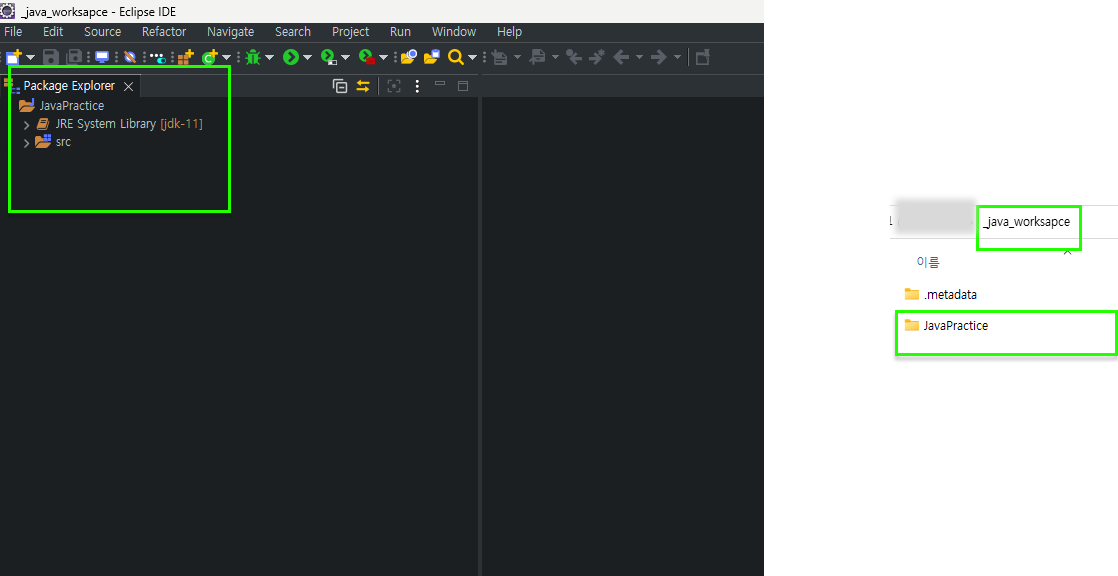Click the yellow Search magnifier icon
This screenshot has width=1118, height=576.
click(x=456, y=57)
